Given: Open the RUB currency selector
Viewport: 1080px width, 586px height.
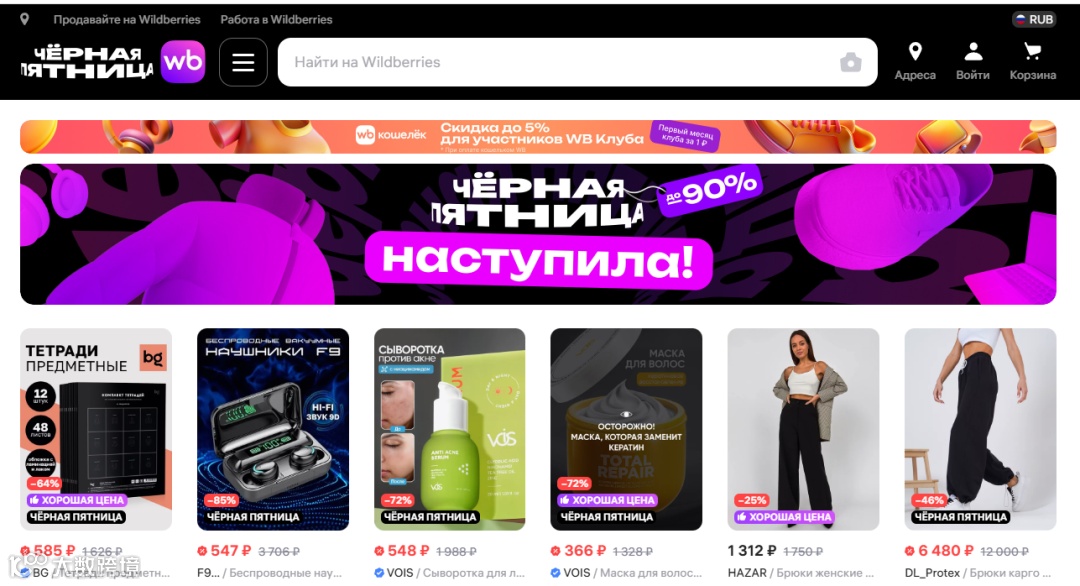Looking at the screenshot, I should click(1034, 19).
